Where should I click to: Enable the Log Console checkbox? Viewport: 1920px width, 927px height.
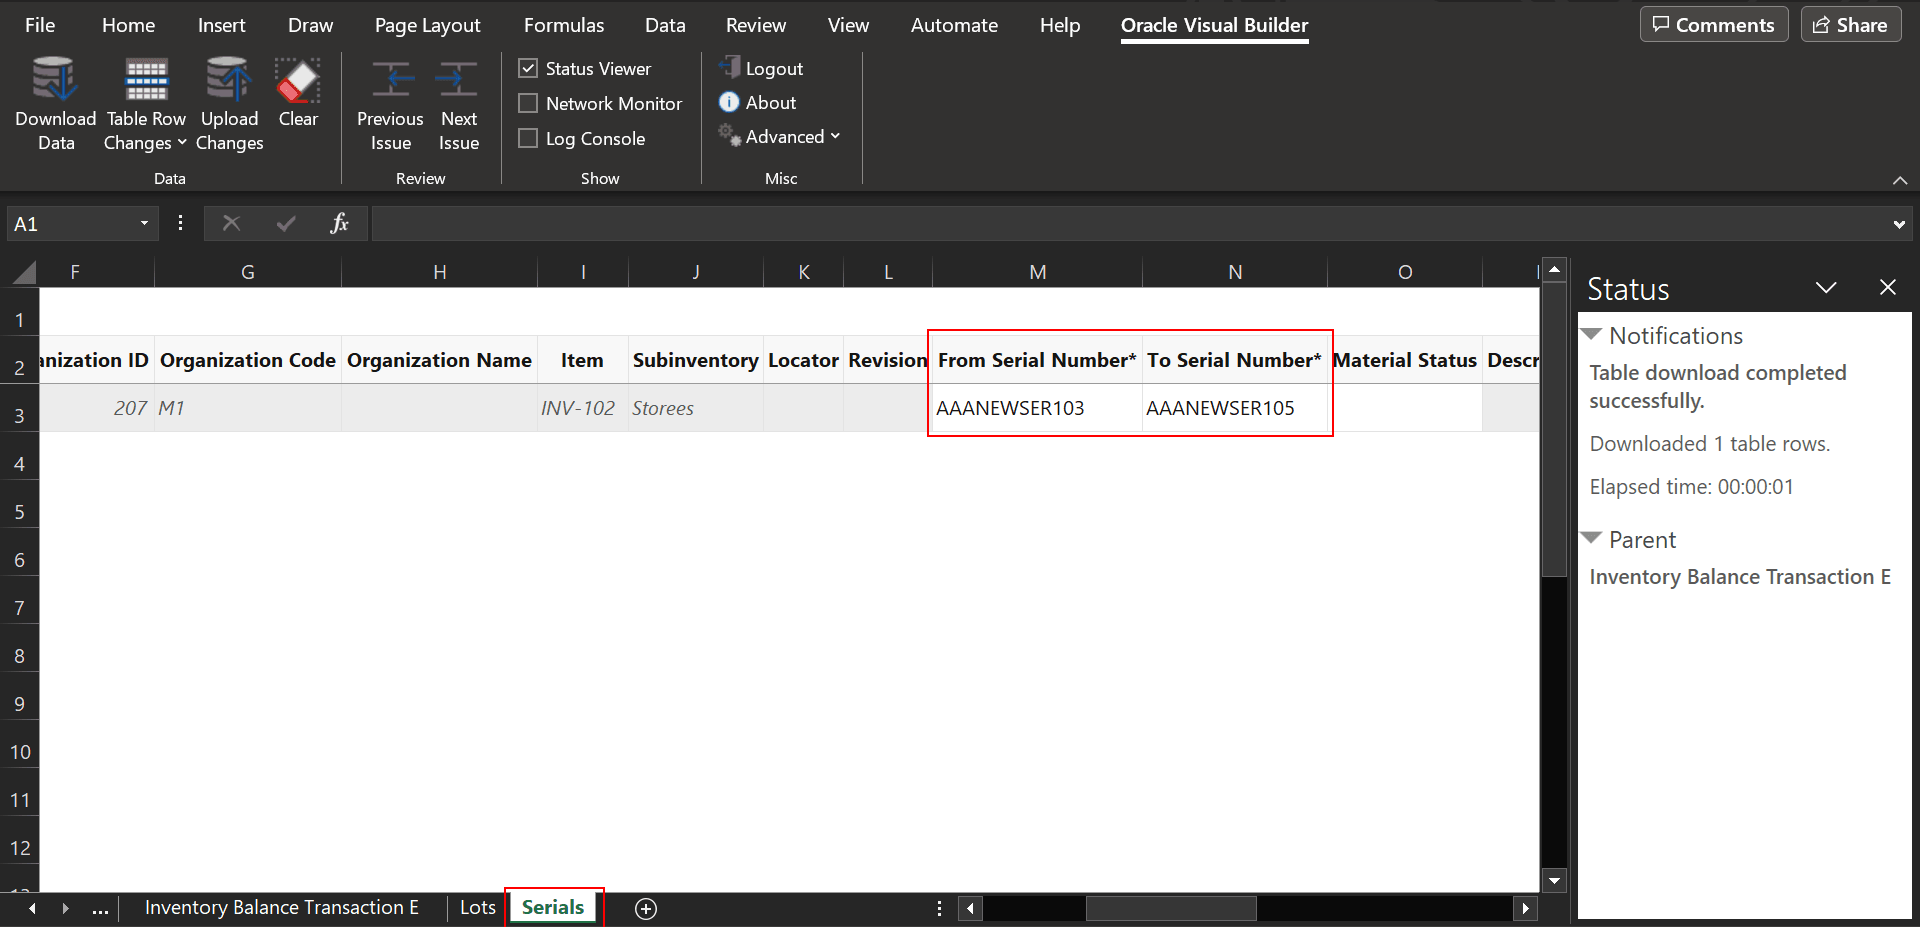point(528,138)
